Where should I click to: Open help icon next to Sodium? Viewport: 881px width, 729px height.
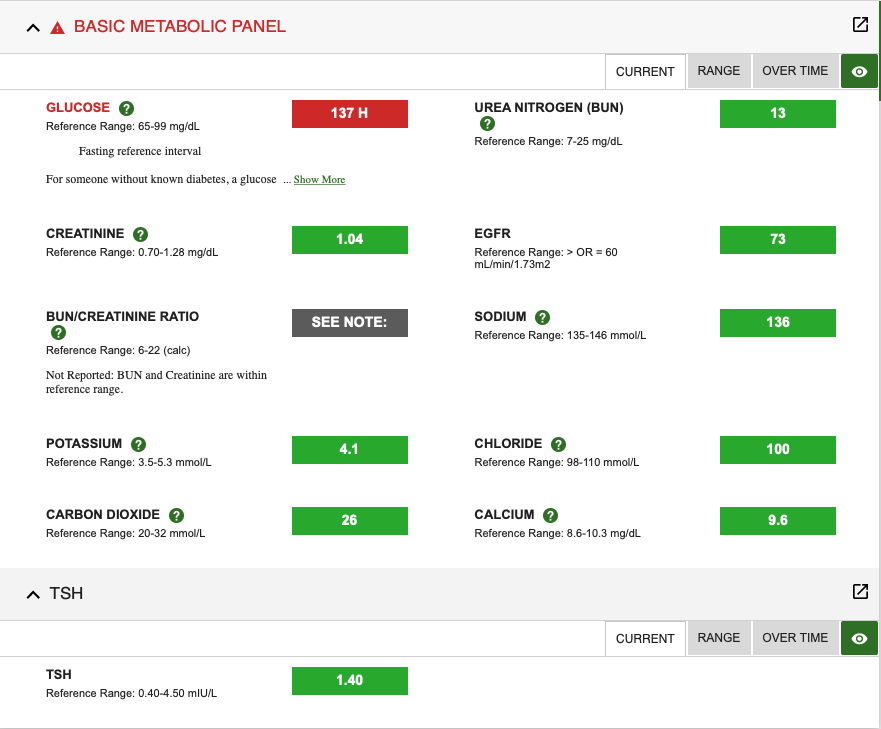click(x=542, y=318)
